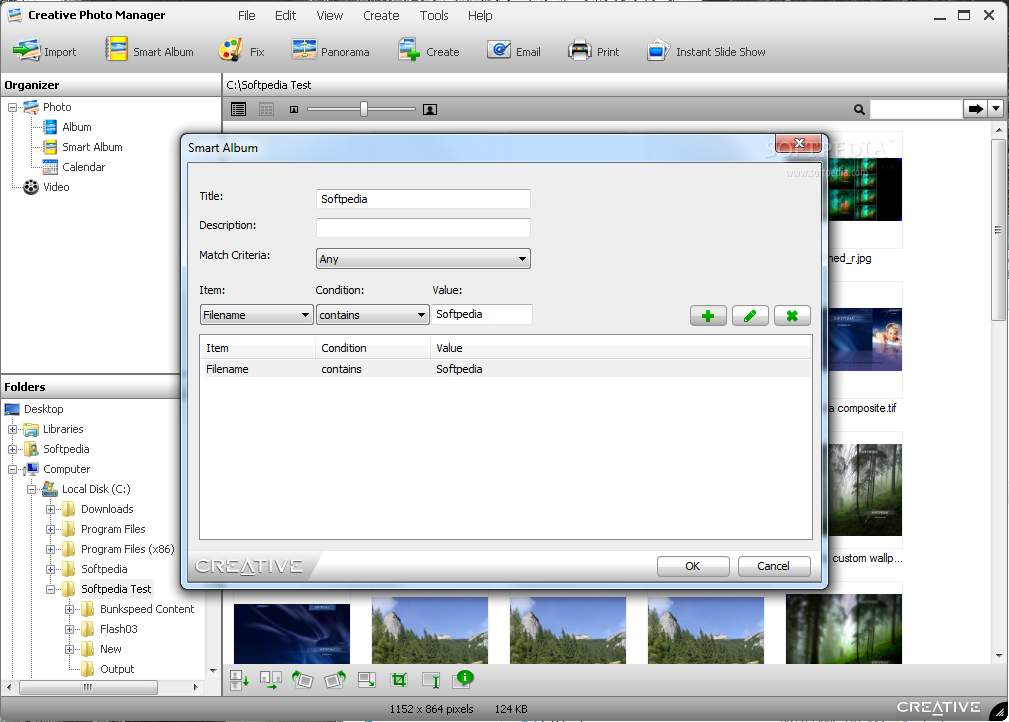Close the Smart Album dialog
This screenshot has height=722, width=1009.
(799, 143)
